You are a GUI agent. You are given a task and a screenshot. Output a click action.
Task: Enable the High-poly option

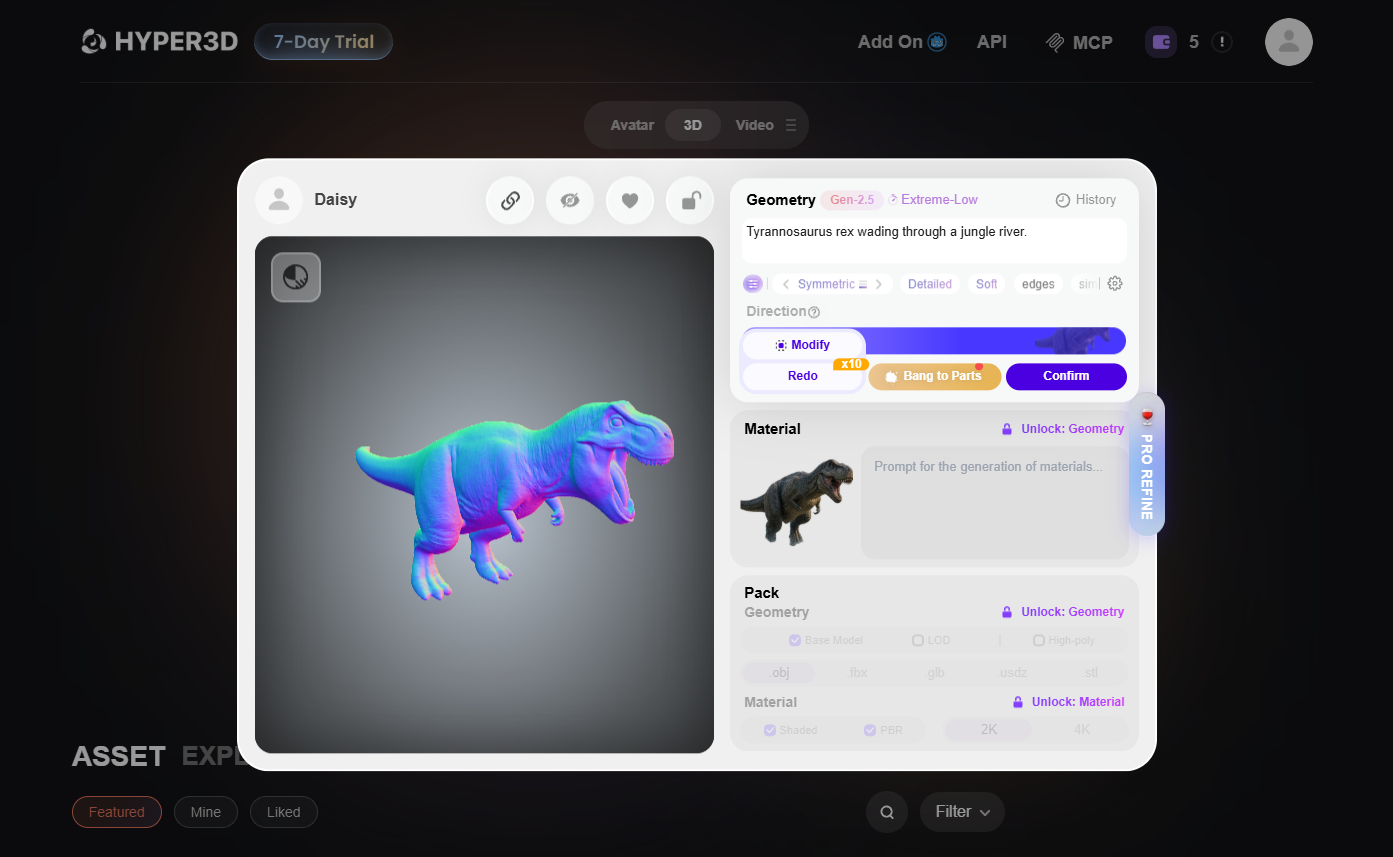click(x=1039, y=640)
